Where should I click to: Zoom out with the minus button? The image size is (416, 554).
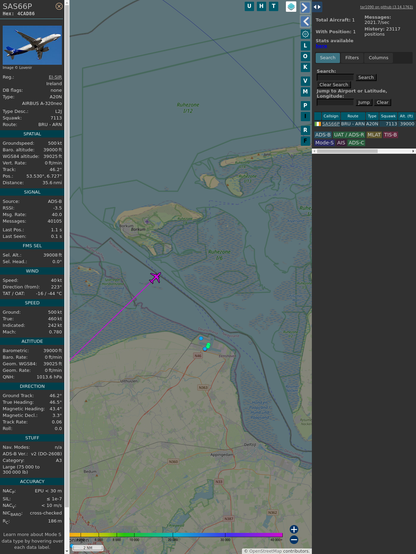[x=294, y=540]
